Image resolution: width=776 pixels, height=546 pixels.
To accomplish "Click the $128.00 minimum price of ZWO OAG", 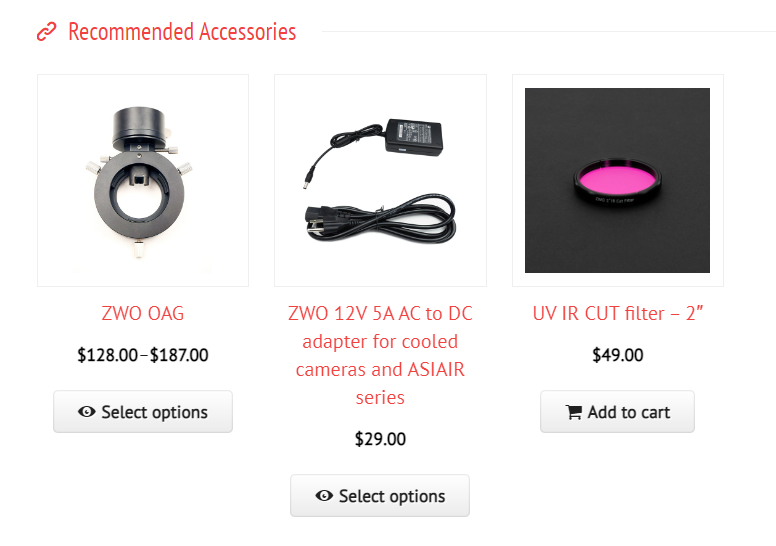I will (107, 355).
